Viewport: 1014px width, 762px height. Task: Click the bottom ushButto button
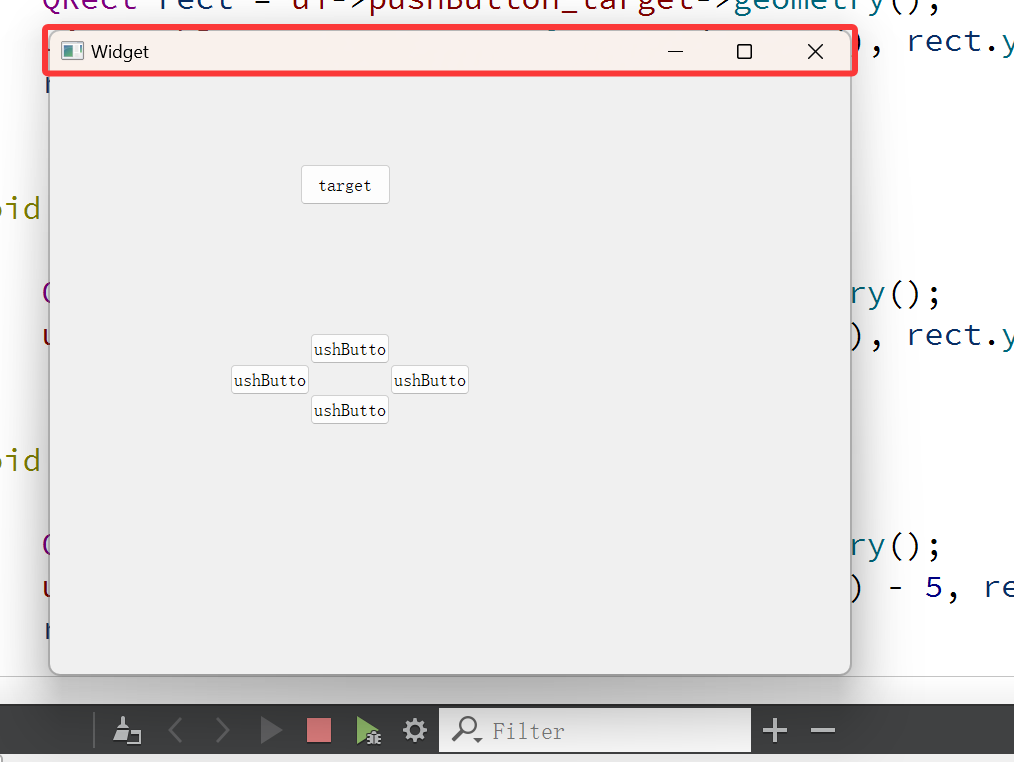pos(350,410)
